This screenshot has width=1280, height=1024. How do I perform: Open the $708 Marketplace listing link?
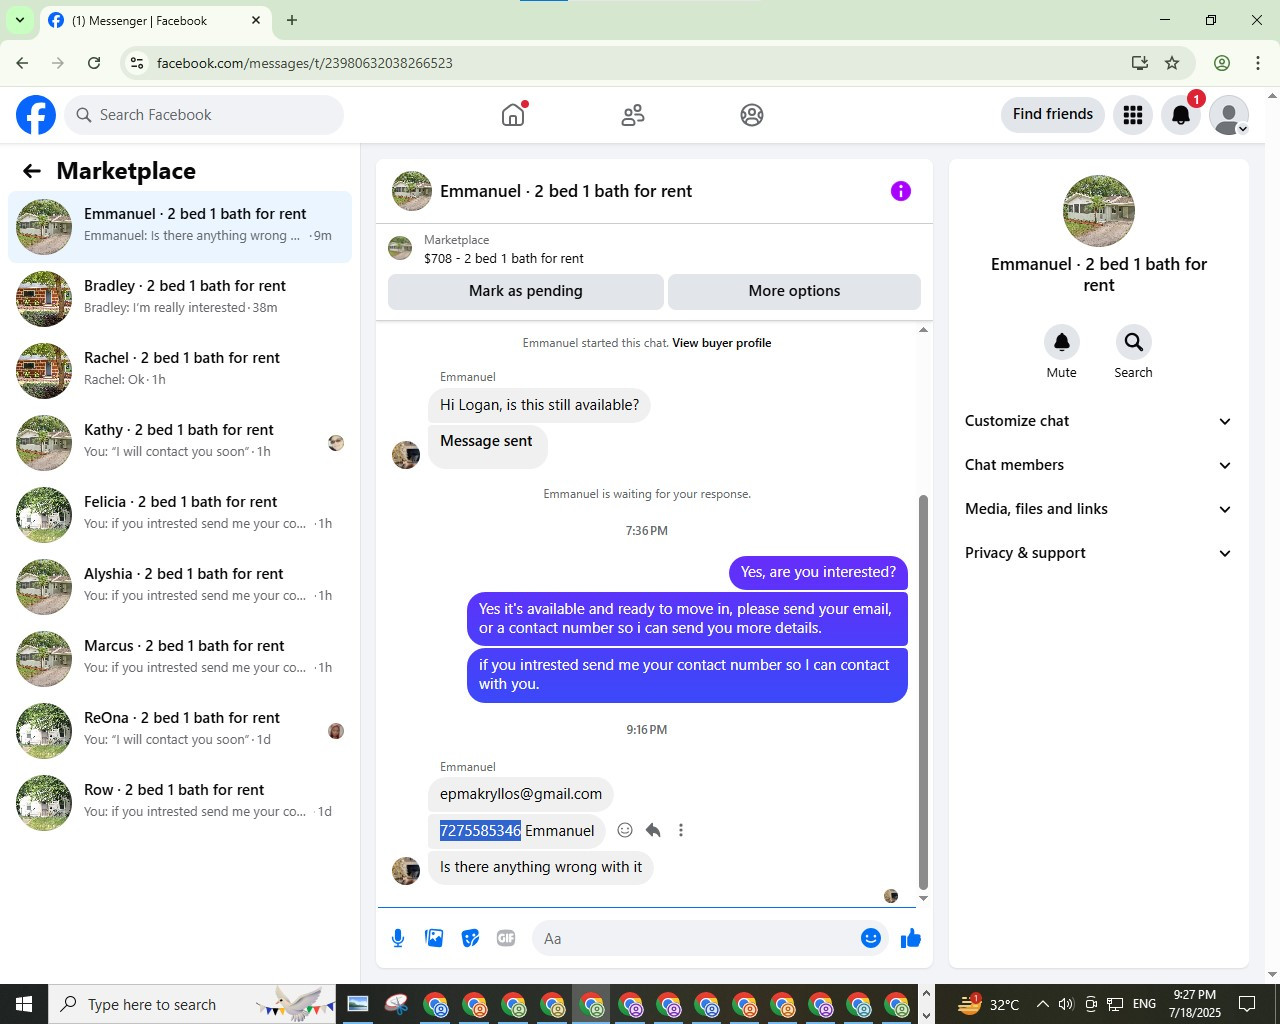504,258
